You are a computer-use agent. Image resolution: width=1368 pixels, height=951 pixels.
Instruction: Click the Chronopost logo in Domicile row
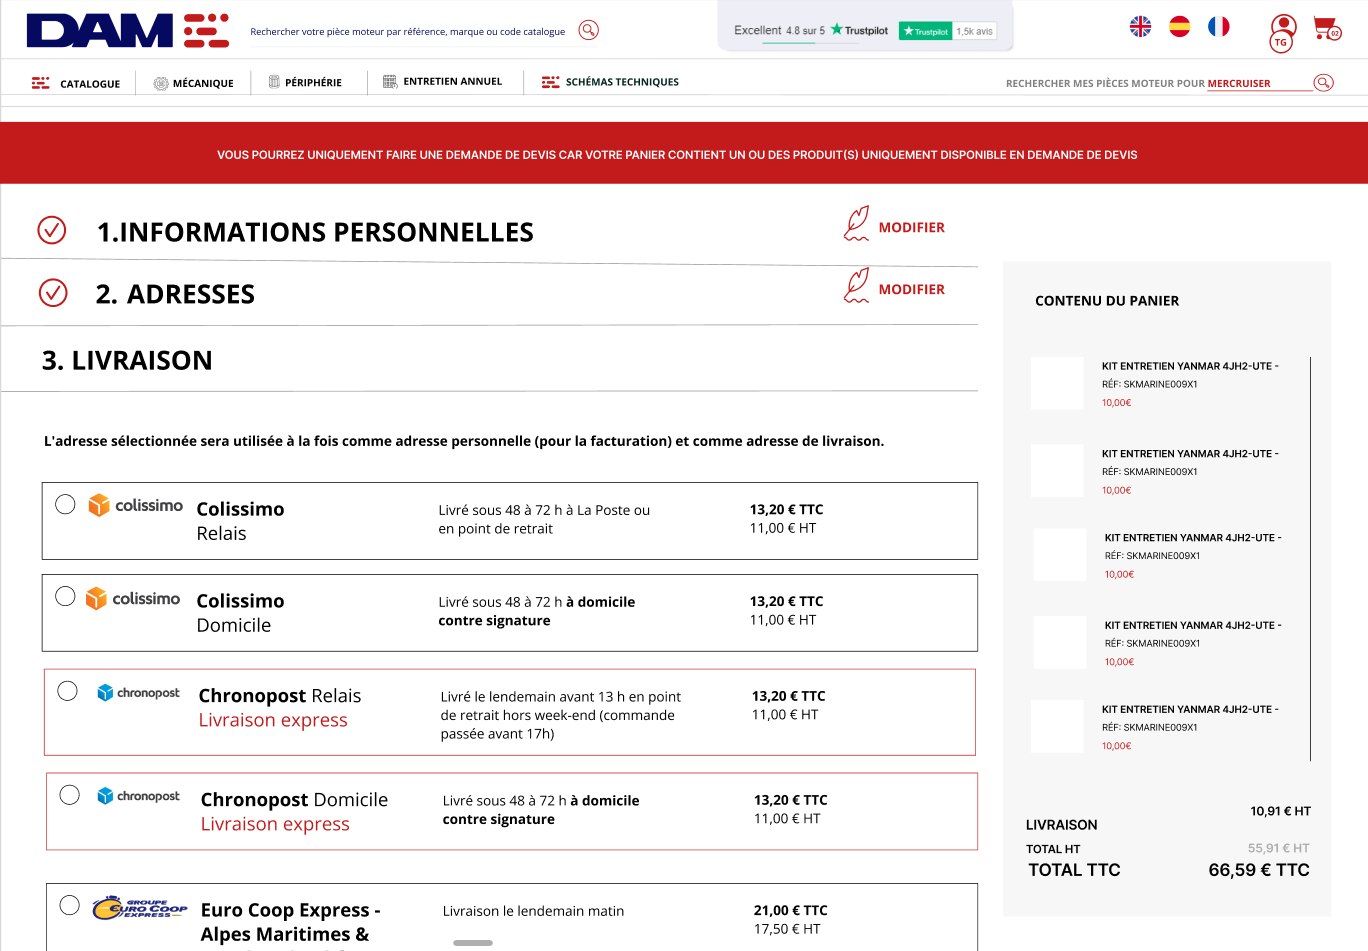[138, 796]
